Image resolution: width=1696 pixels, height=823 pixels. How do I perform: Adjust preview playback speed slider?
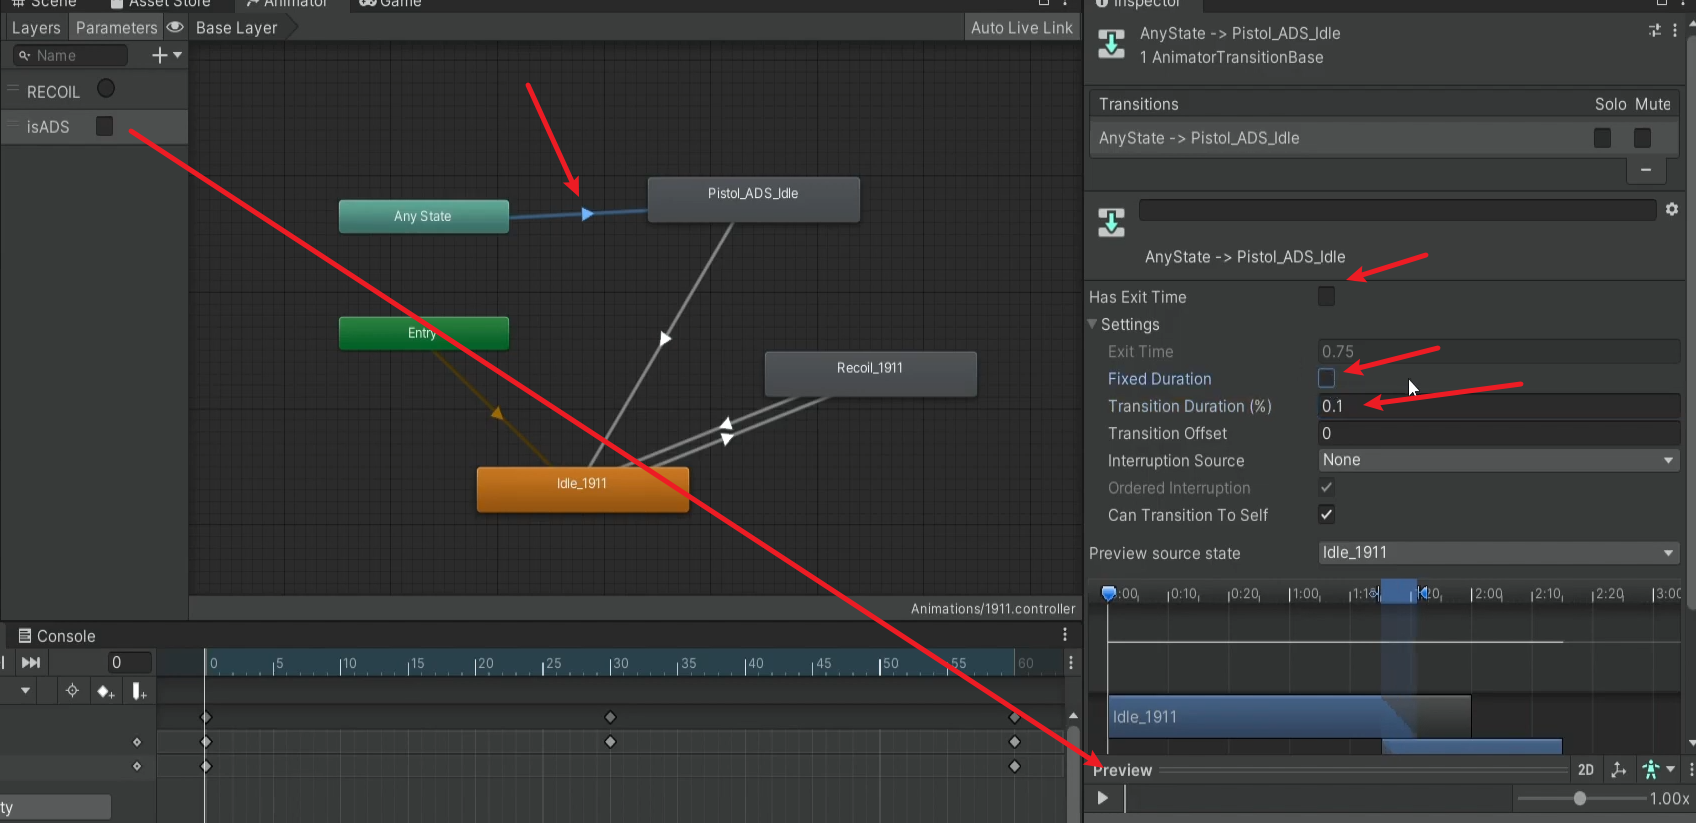pos(1580,798)
